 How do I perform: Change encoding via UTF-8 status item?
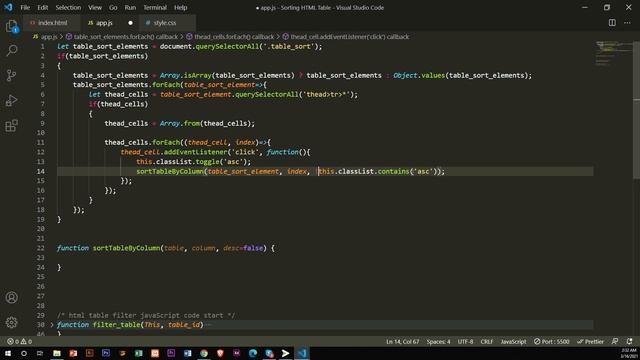tap(465, 342)
